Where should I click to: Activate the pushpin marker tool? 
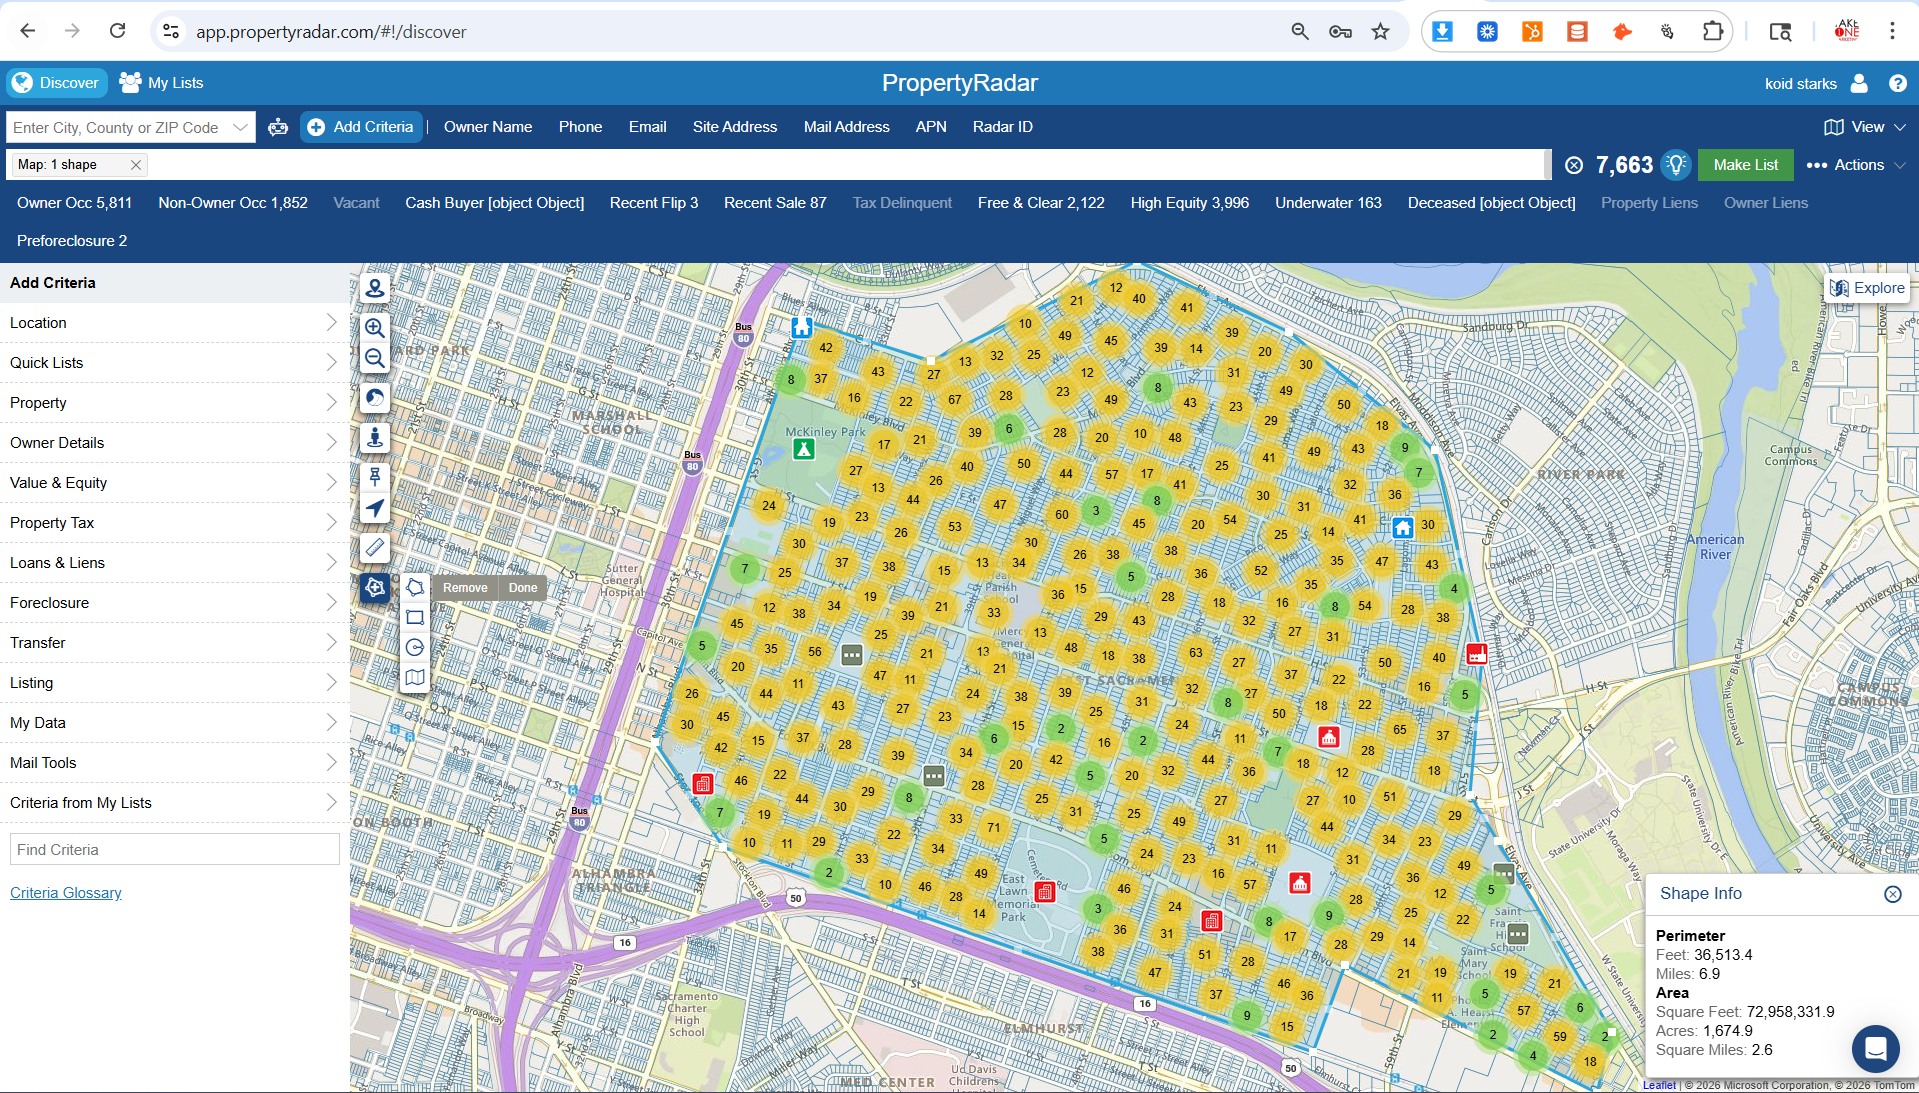pos(375,478)
